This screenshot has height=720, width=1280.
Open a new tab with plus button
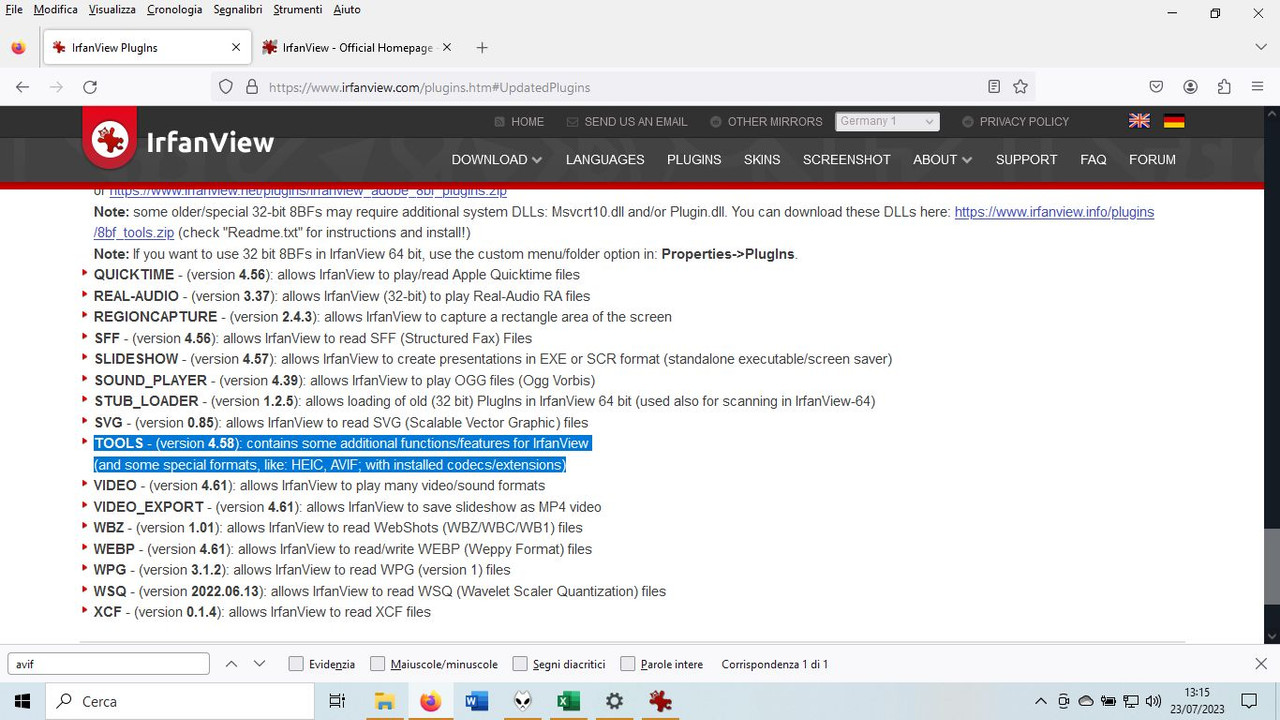pyautogui.click(x=482, y=47)
